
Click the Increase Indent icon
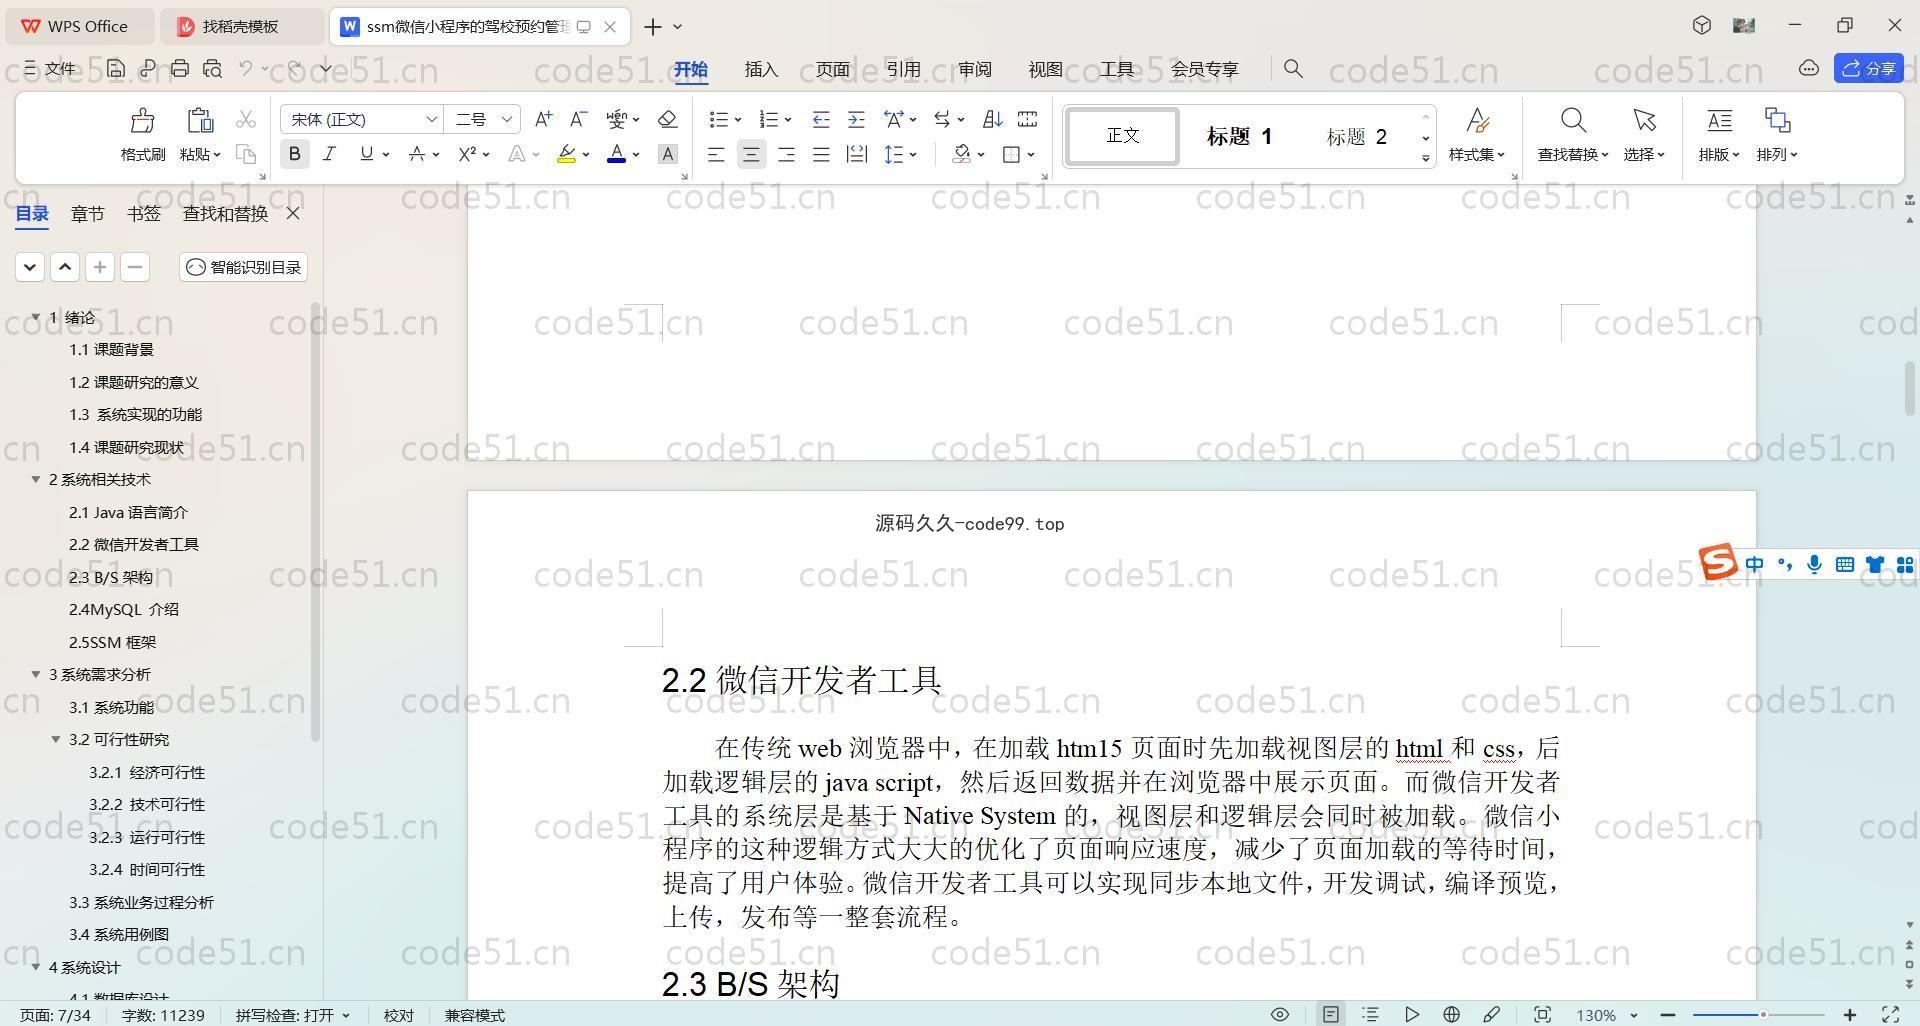856,119
